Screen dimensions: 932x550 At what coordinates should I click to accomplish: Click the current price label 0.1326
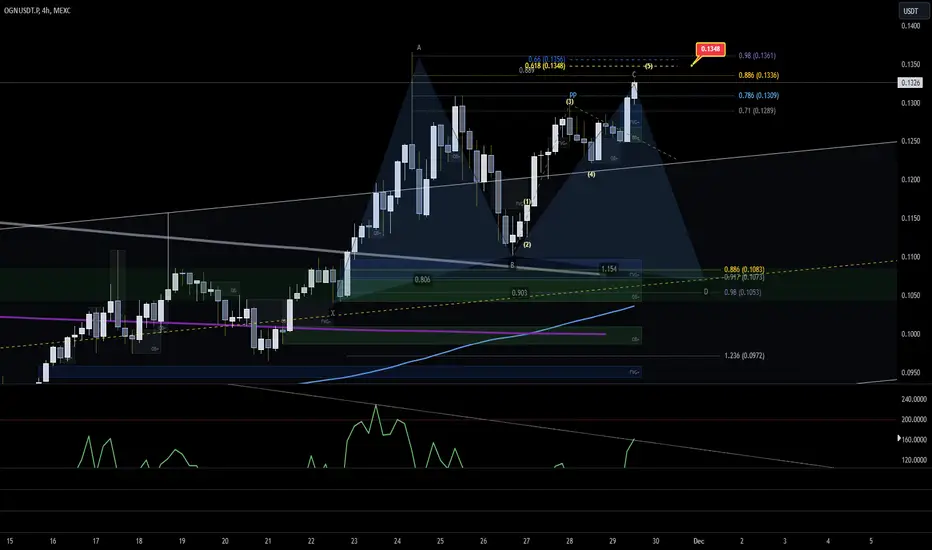point(910,83)
